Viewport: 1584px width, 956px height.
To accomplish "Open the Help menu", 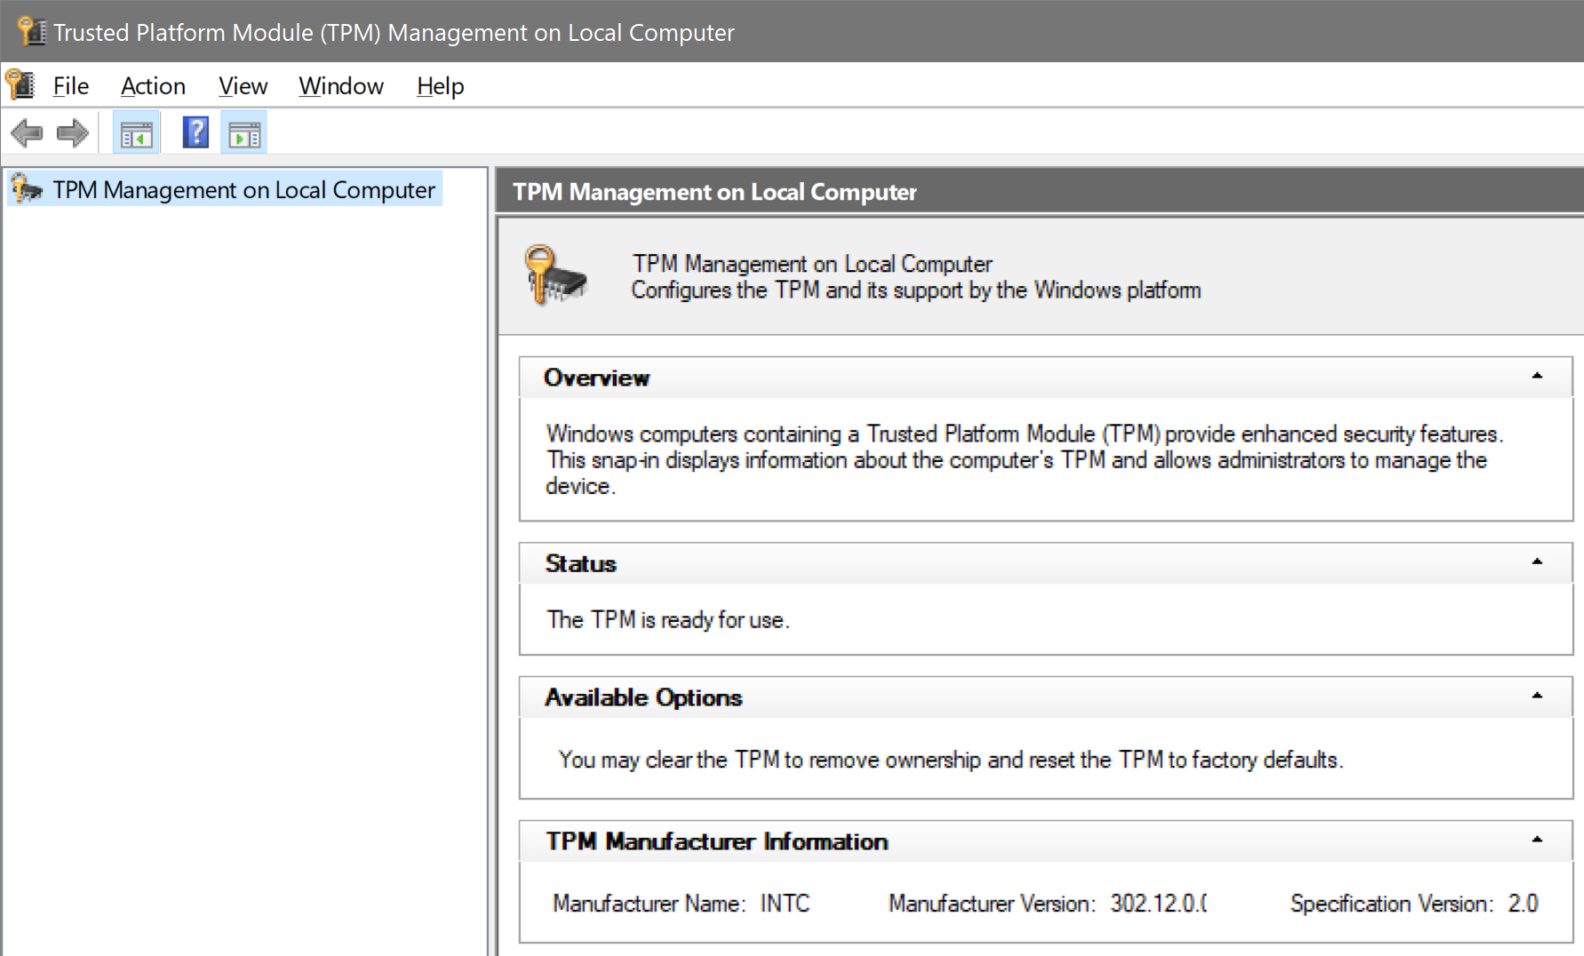I will [440, 86].
